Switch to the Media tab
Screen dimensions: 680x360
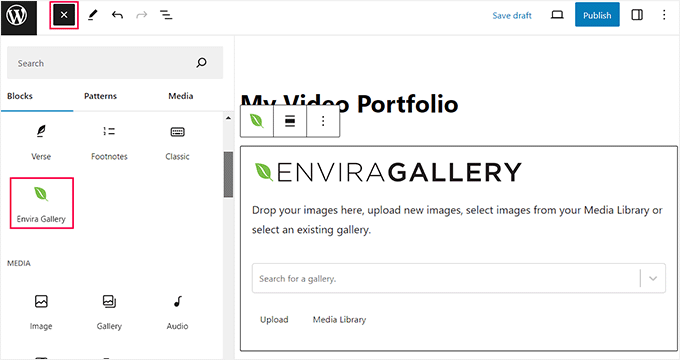[x=180, y=96]
